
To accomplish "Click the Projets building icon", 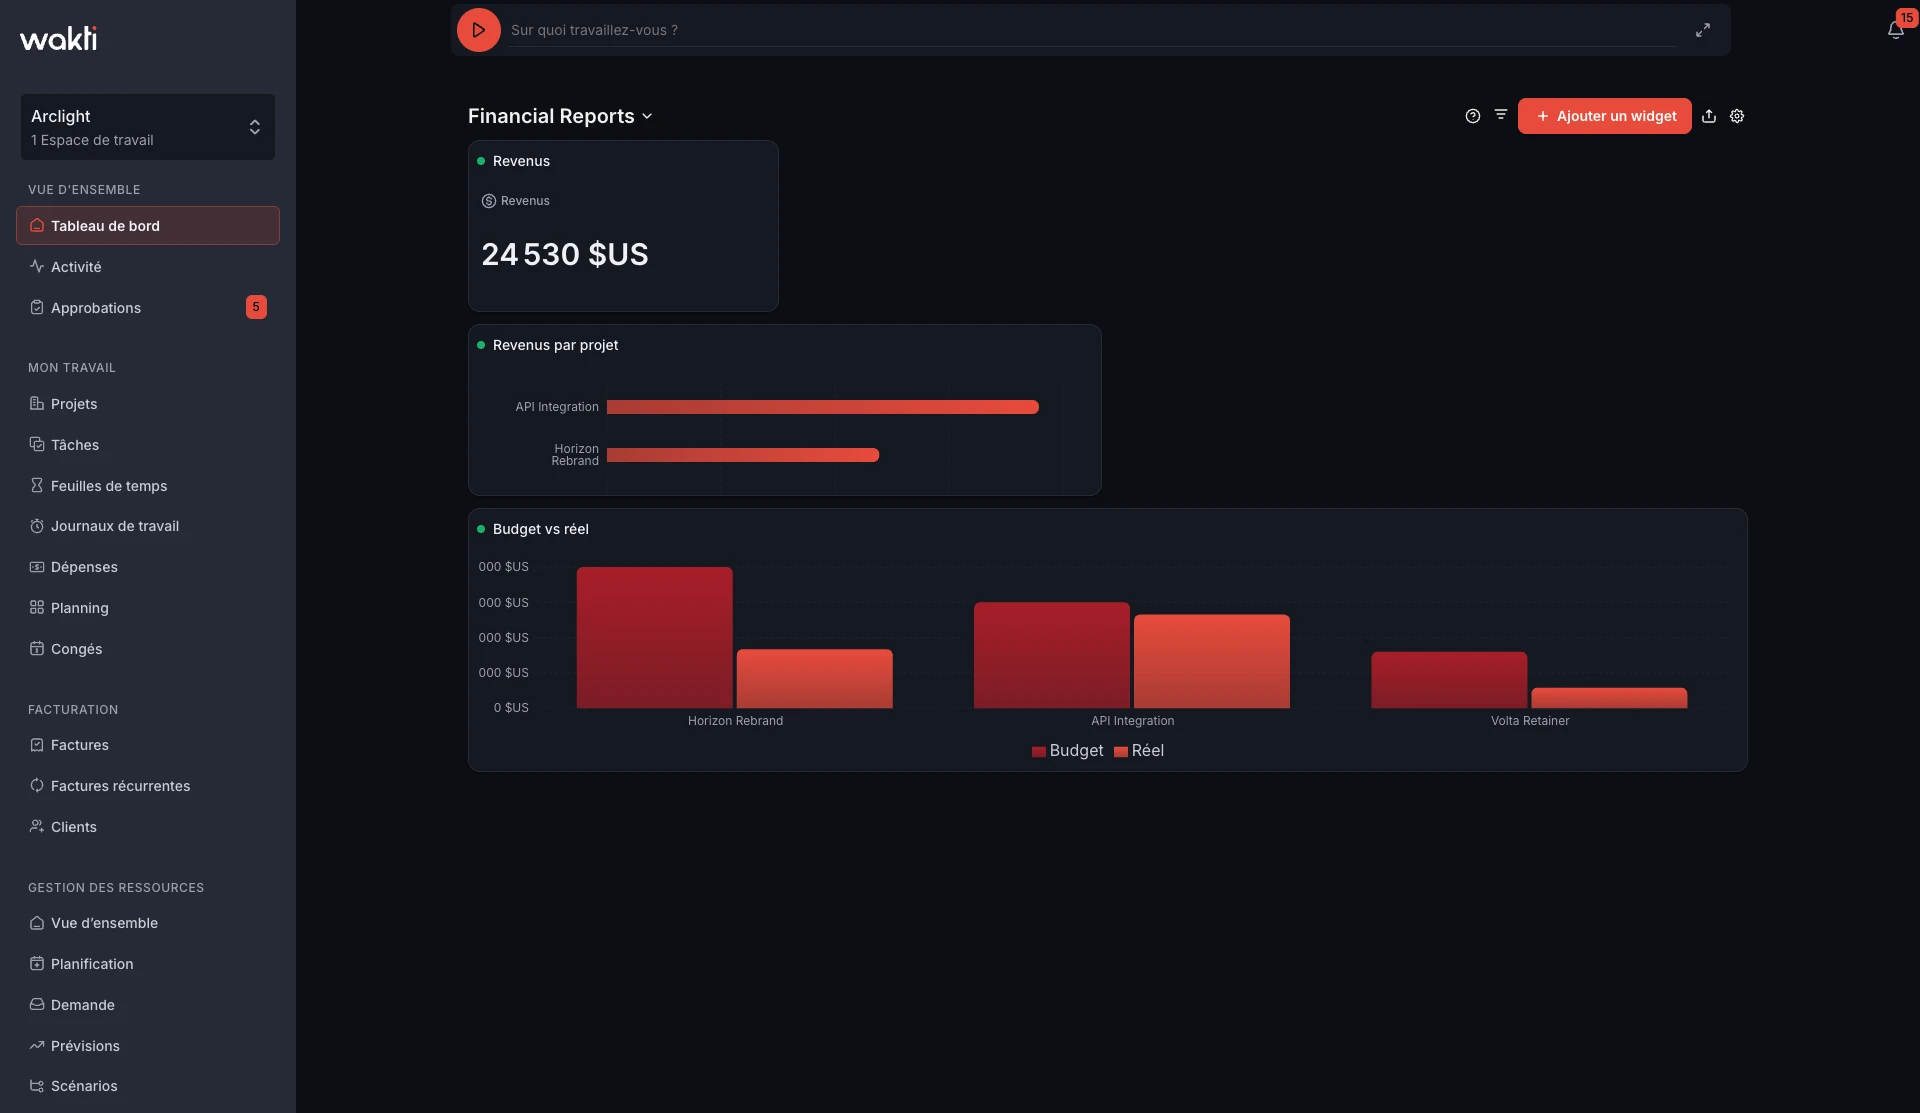I will [37, 404].
